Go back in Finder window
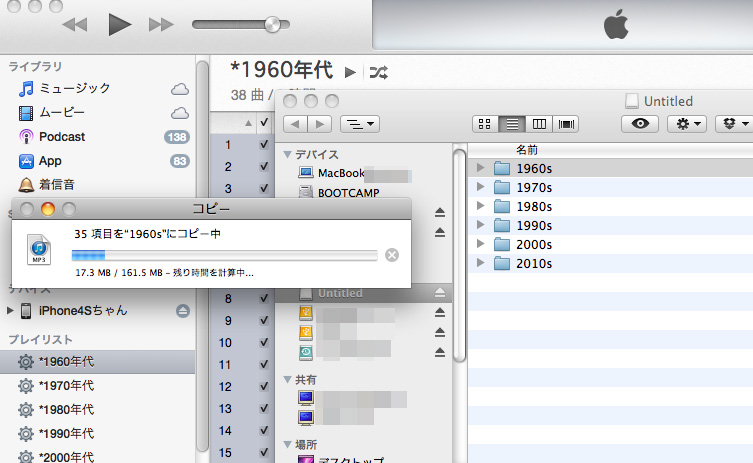Viewport: 753px width, 463px height. 295,124
